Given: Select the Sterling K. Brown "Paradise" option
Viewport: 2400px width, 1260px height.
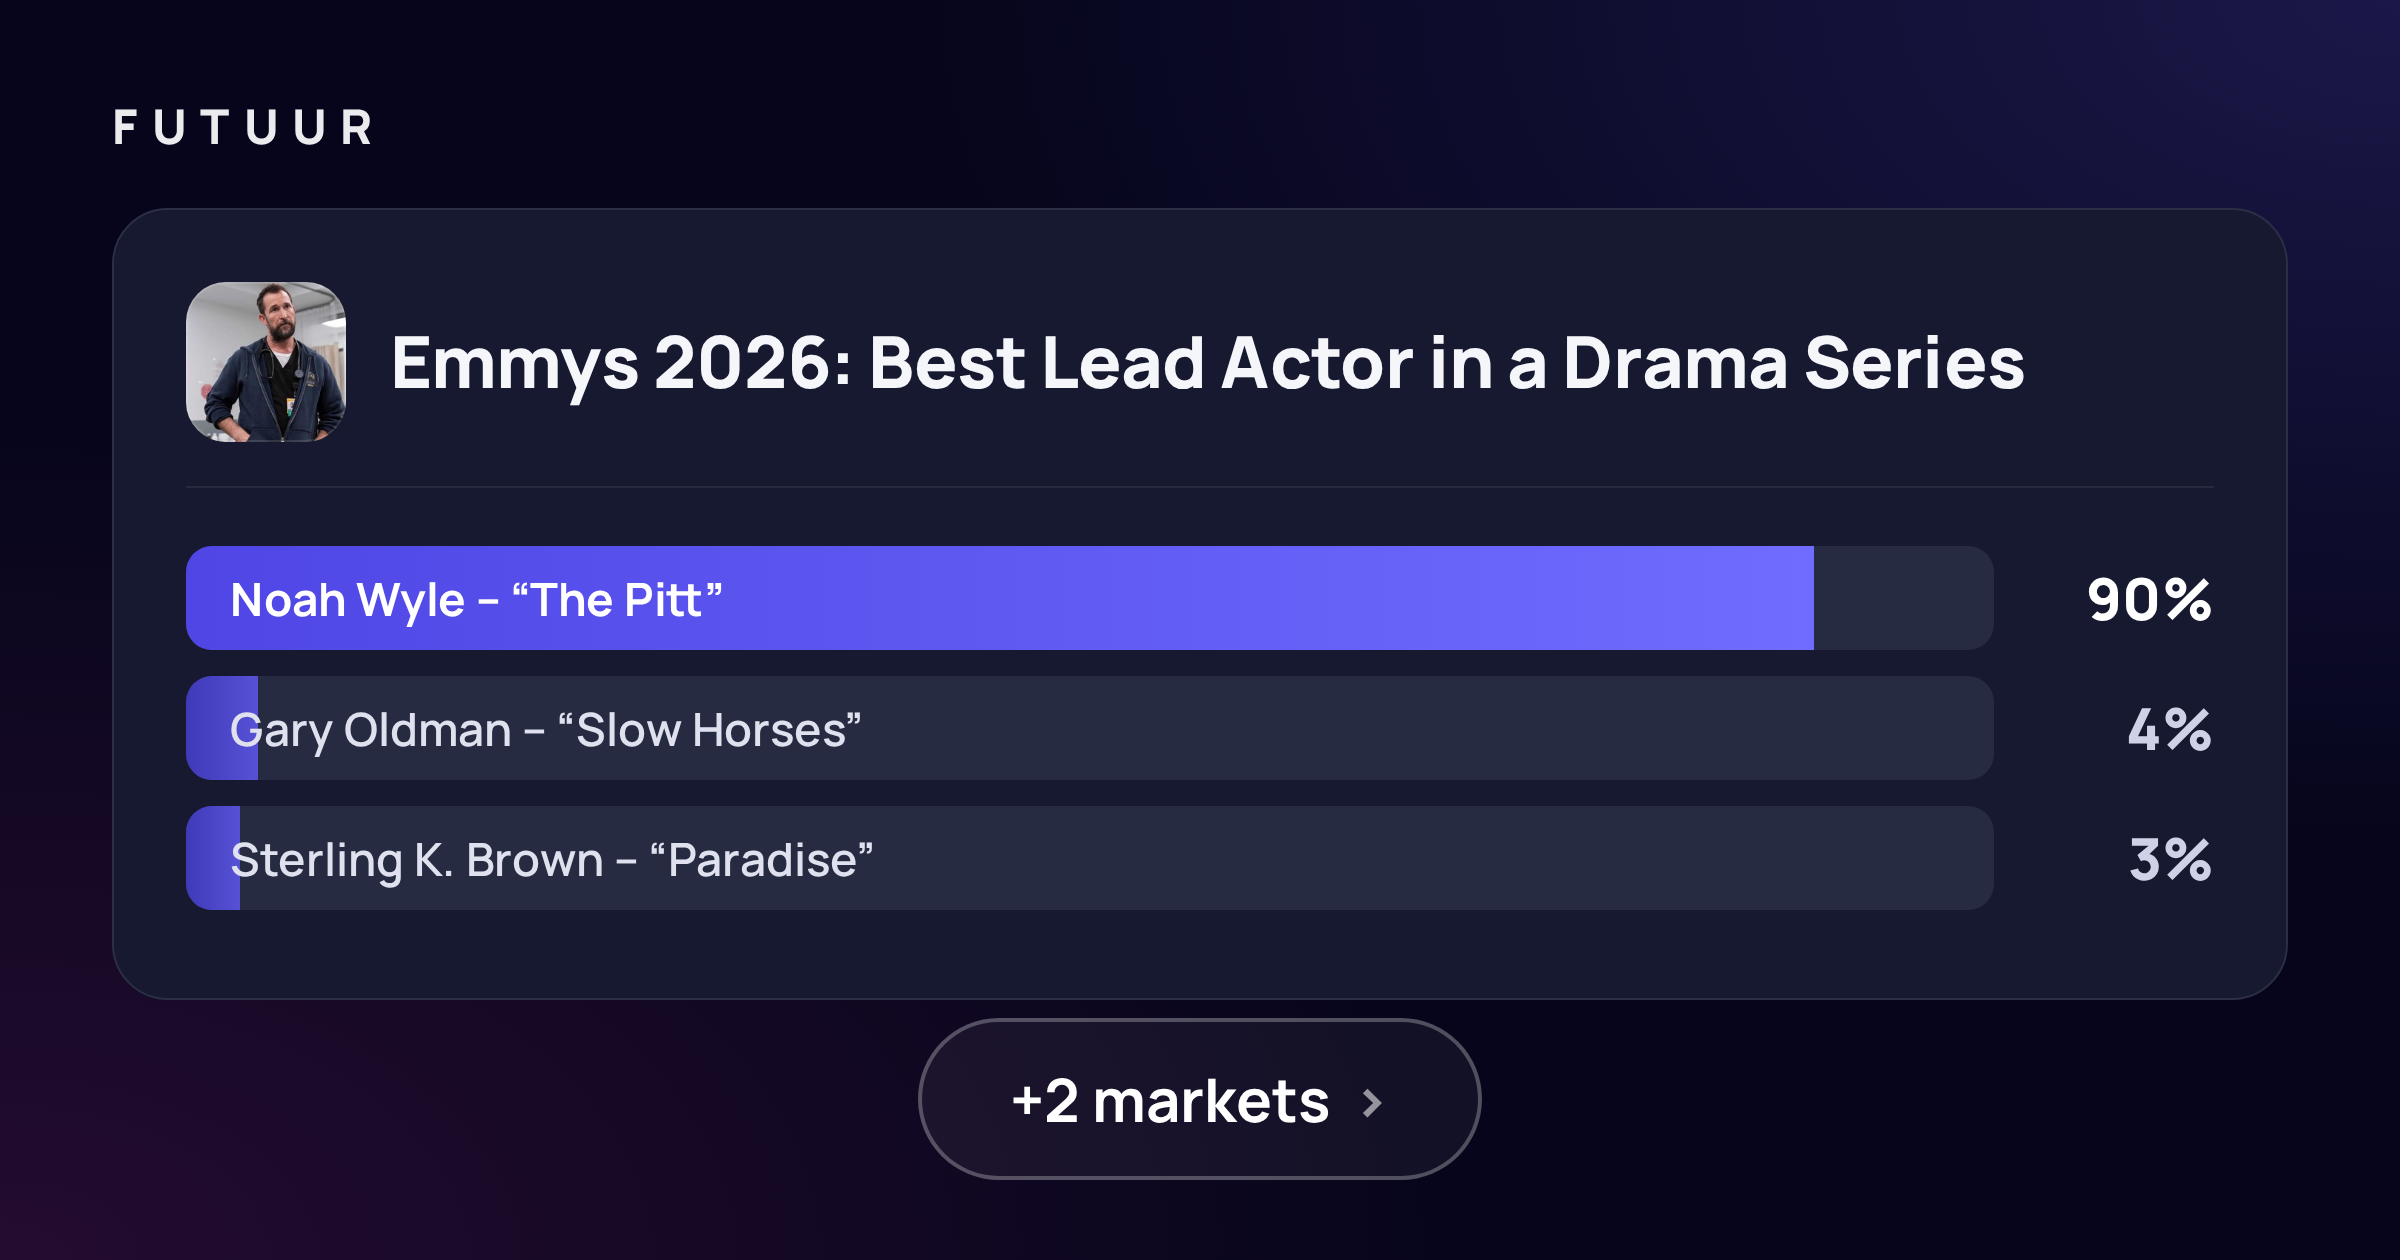Looking at the screenshot, I should (1090, 858).
